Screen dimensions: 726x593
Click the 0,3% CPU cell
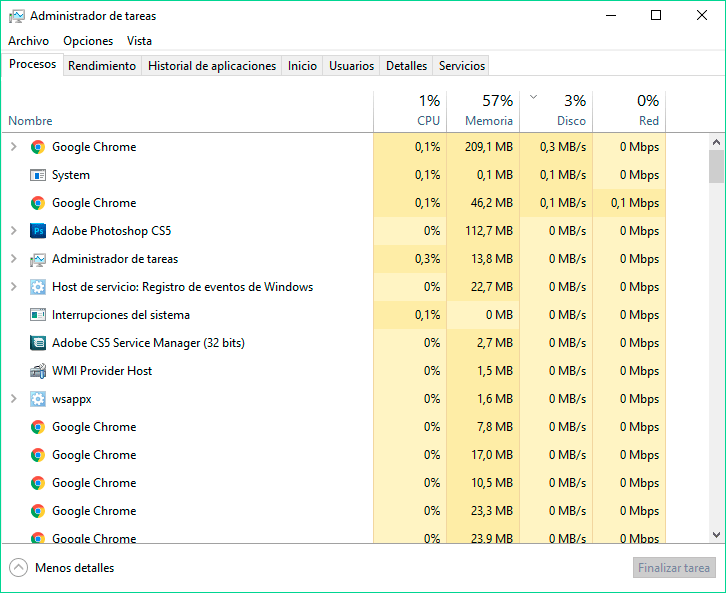pos(410,259)
